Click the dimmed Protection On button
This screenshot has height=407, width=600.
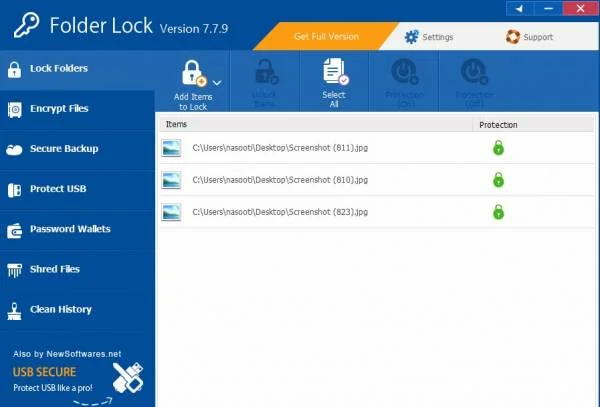[x=404, y=83]
